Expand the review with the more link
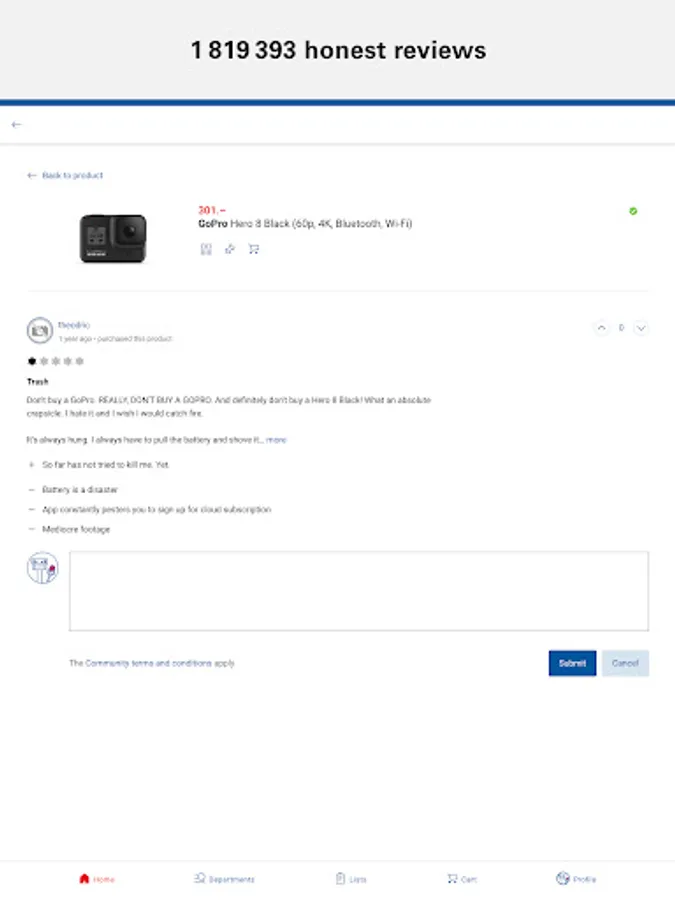Screen dimensions: 675x900 click(x=276, y=440)
